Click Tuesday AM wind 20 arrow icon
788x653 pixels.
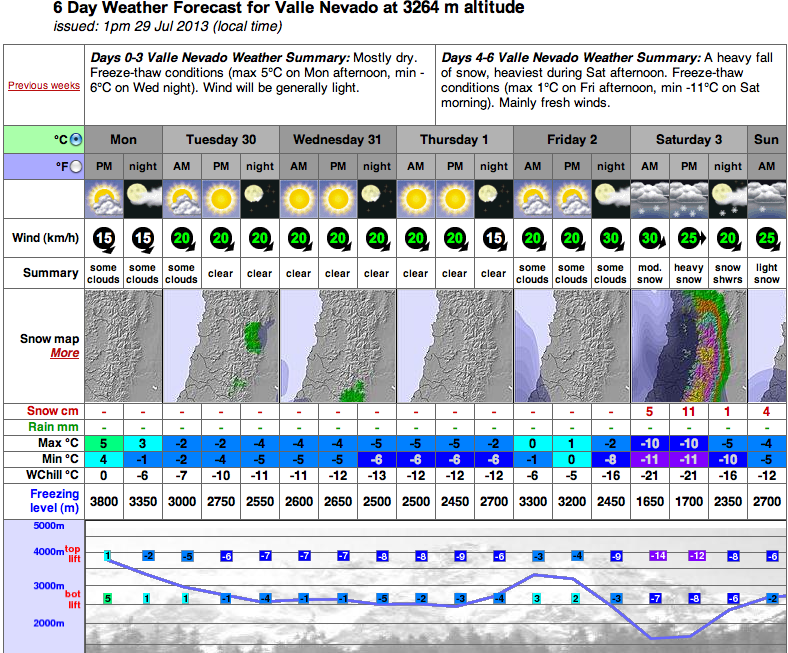pyautogui.click(x=182, y=239)
